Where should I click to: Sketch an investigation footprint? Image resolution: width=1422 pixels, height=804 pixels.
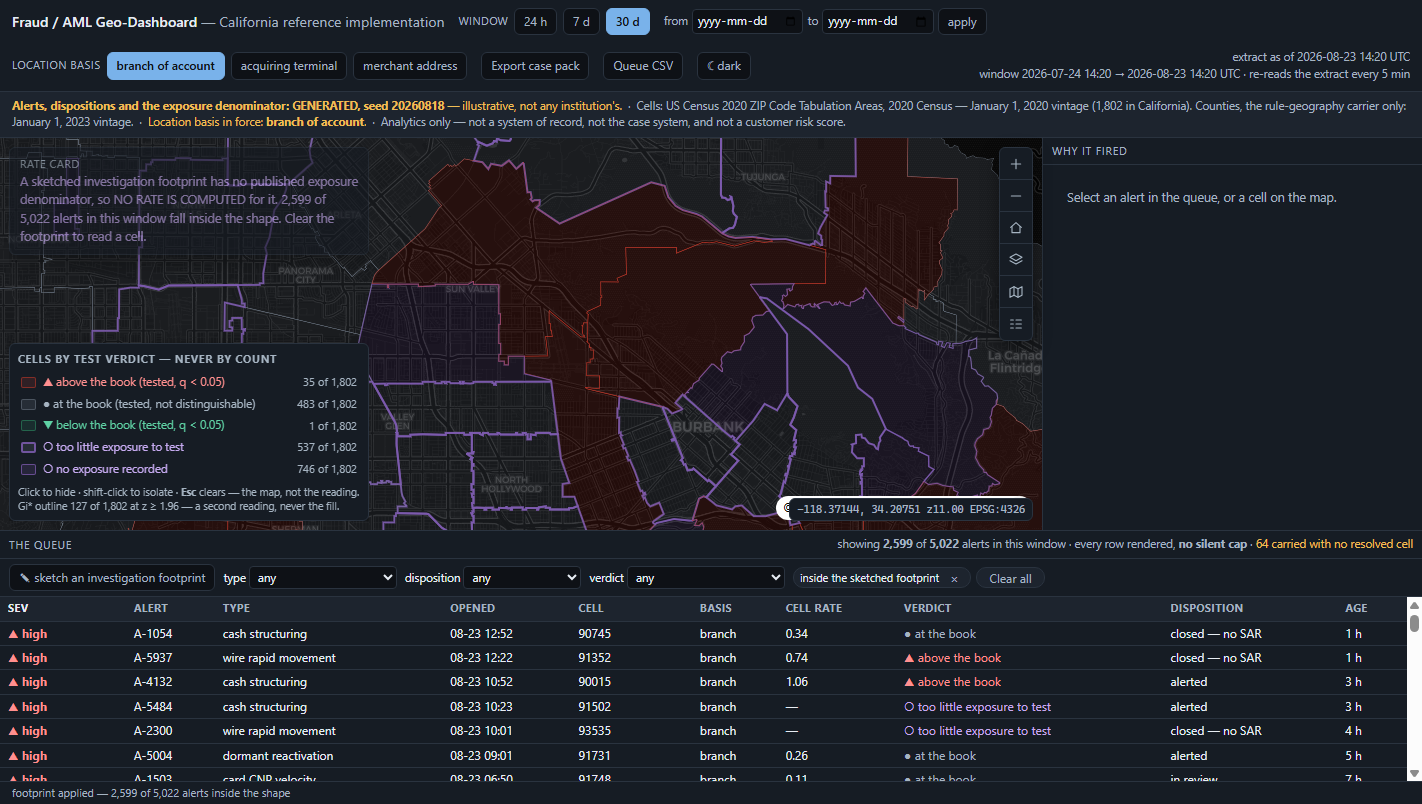(112, 578)
